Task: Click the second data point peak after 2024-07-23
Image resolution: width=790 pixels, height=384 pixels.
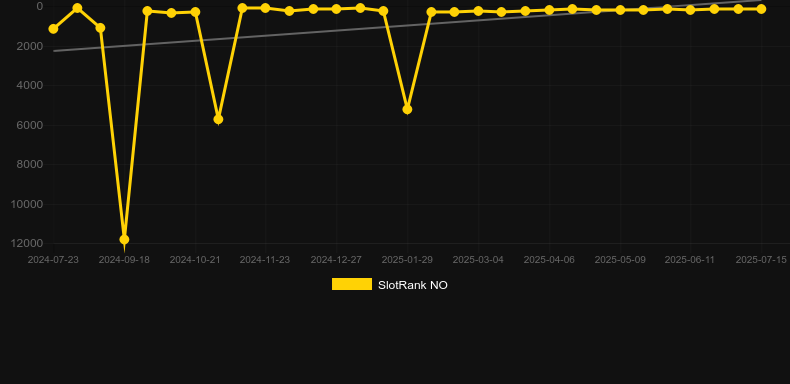Action: point(77,8)
